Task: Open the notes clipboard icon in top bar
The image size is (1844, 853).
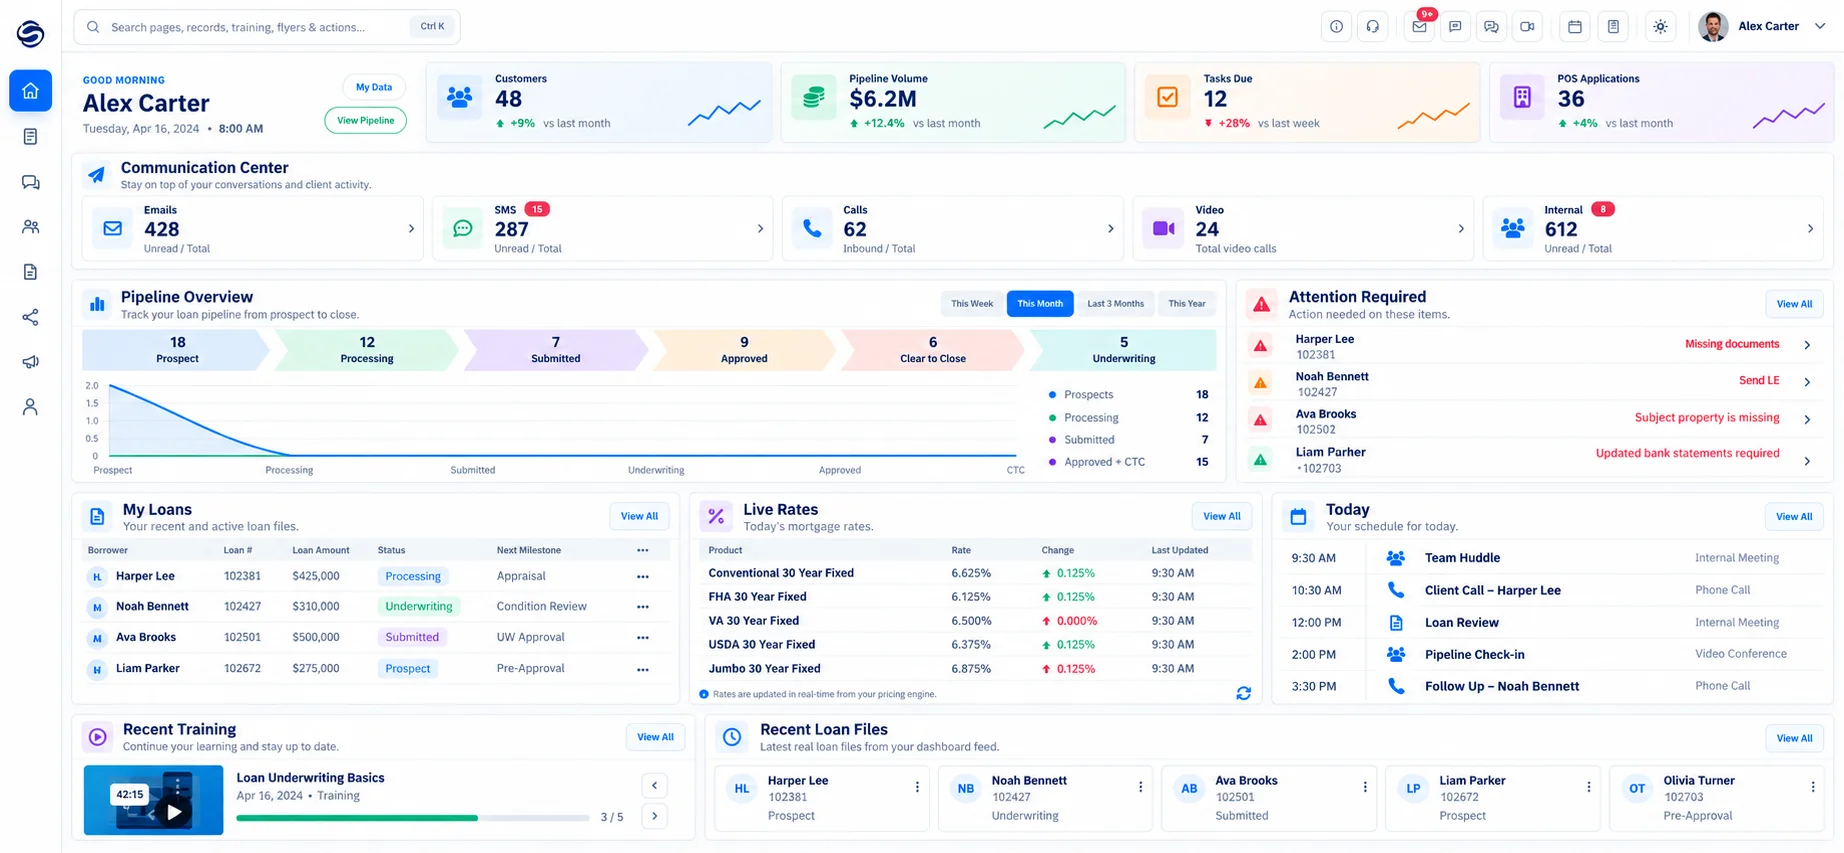Action: (1613, 27)
